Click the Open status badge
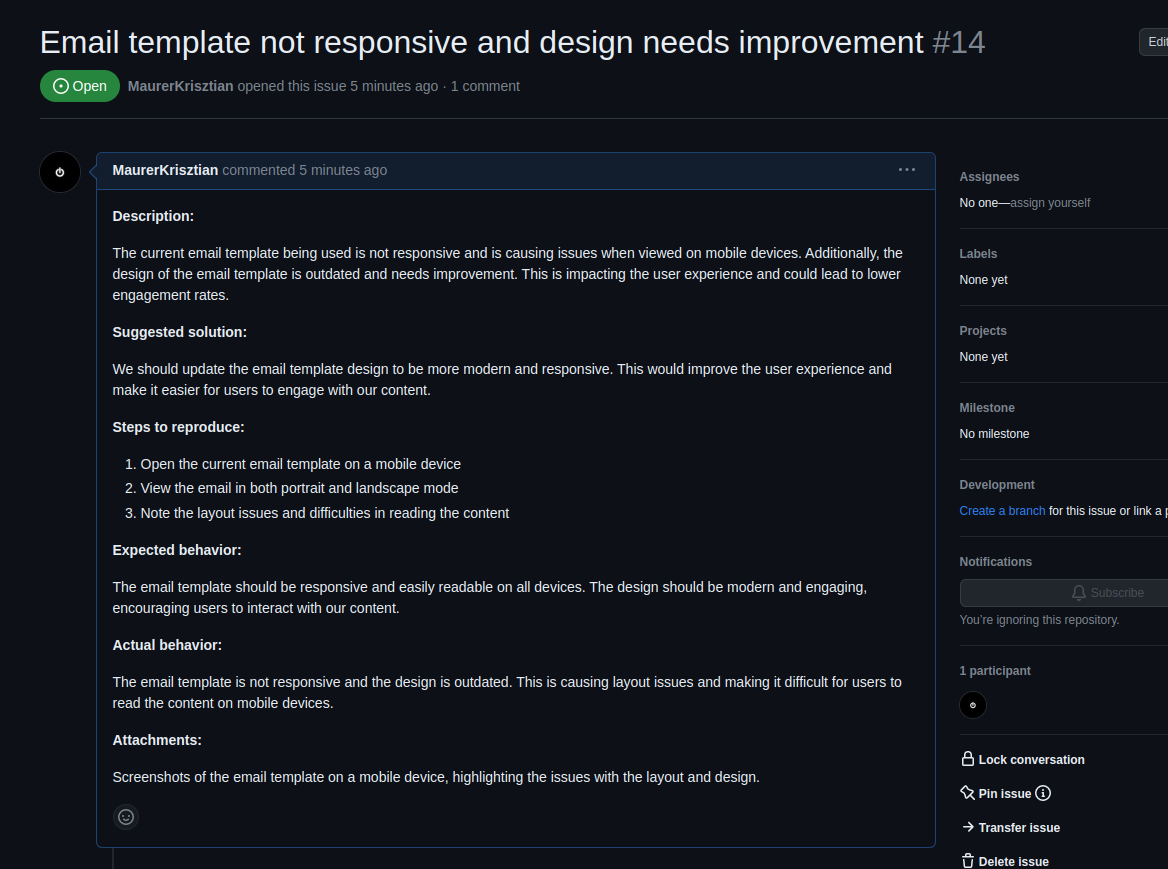Viewport: 1168px width, 869px height. (x=79, y=85)
